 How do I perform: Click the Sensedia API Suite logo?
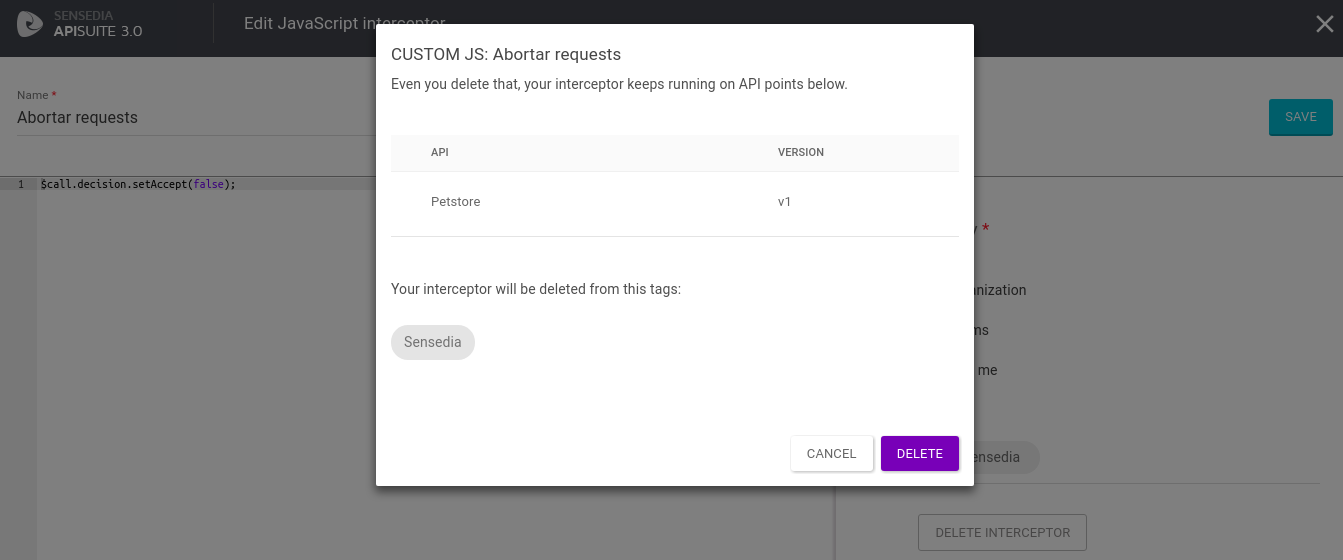tap(81, 24)
